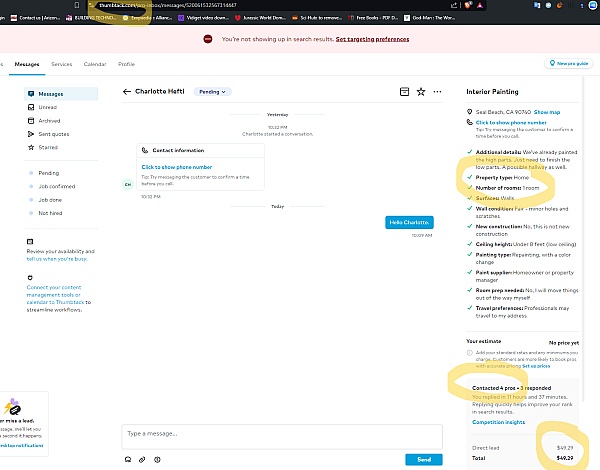Image resolution: width=600 pixels, height=470 pixels.
Task: Filter messages by Job confirmed status
Action: 57,185
